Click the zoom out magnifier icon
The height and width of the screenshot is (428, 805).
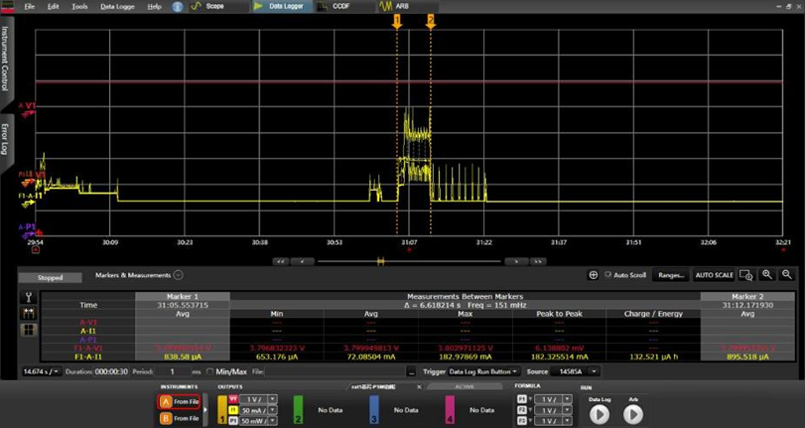click(x=787, y=274)
